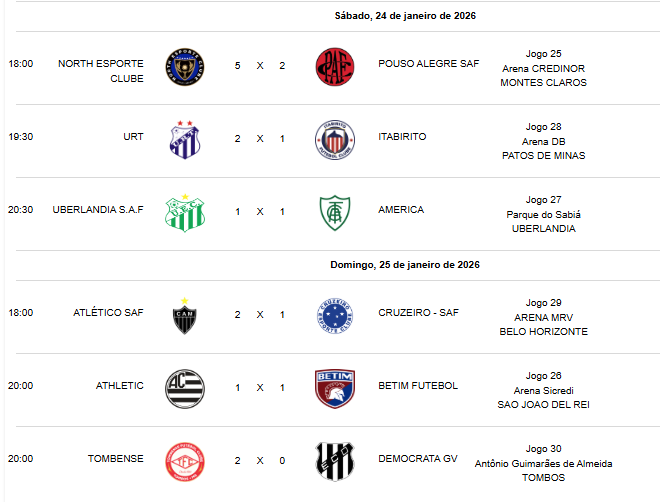Select the America team crest
This screenshot has width=660, height=502.
(334, 212)
